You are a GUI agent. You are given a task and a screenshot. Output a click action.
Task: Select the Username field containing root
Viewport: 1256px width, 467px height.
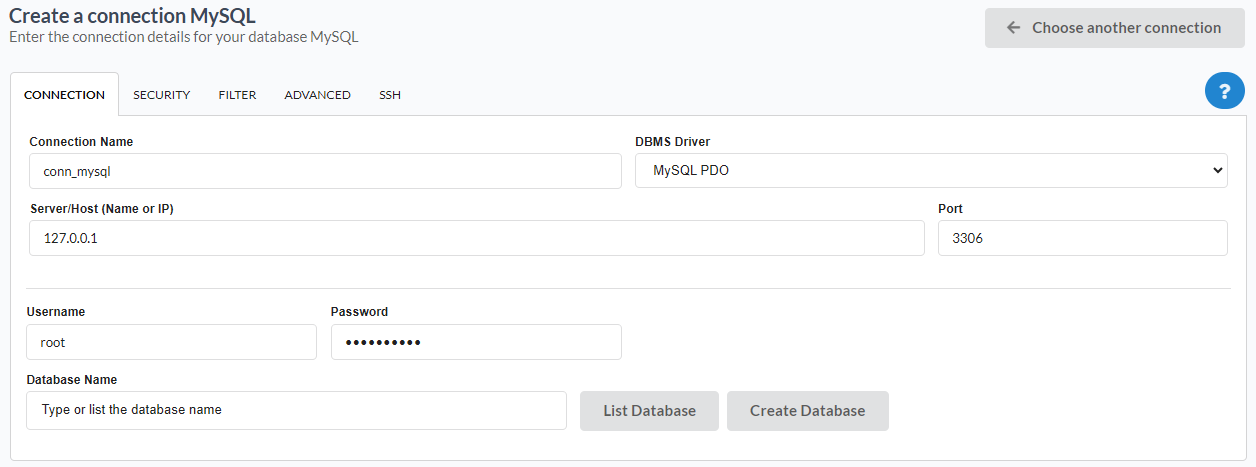(171, 342)
